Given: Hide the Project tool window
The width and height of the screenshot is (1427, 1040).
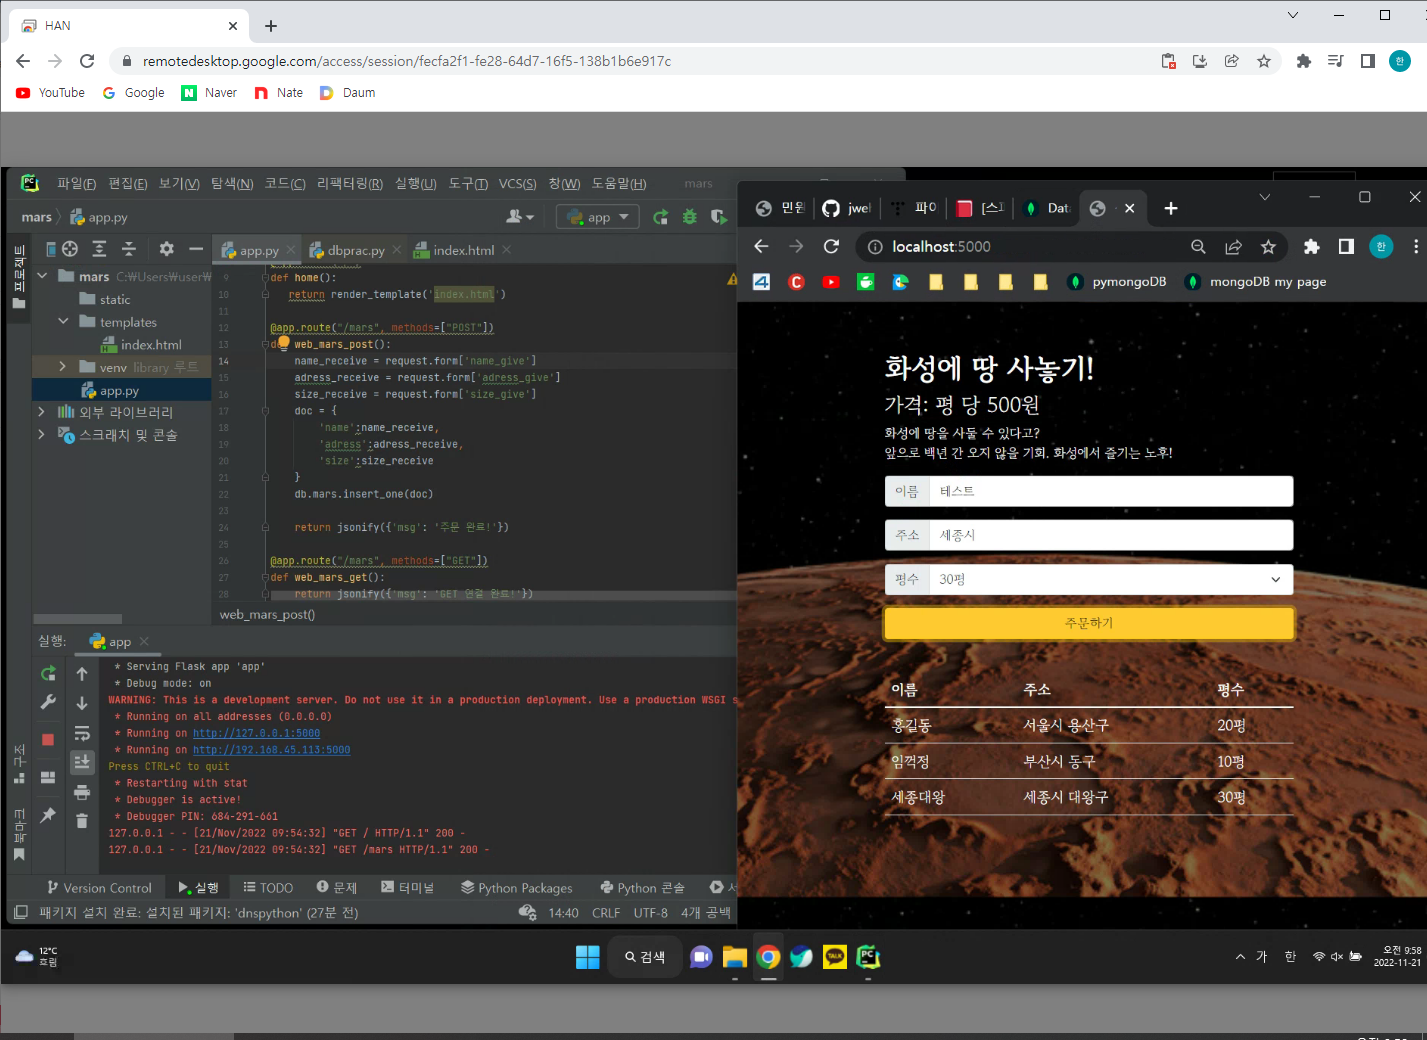Looking at the screenshot, I should click(196, 249).
